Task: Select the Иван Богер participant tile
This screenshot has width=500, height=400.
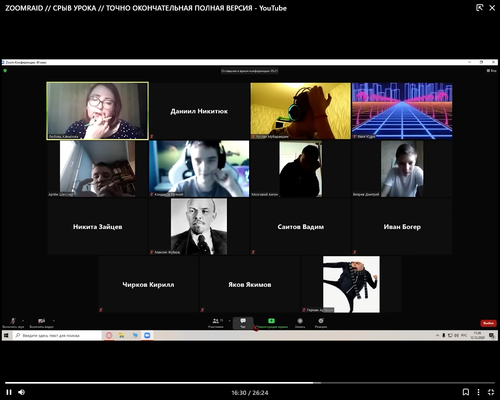Action: coord(402,227)
